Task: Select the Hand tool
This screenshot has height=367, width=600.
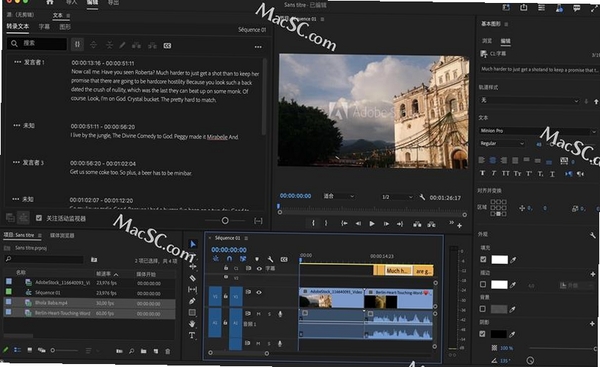Action: point(192,324)
